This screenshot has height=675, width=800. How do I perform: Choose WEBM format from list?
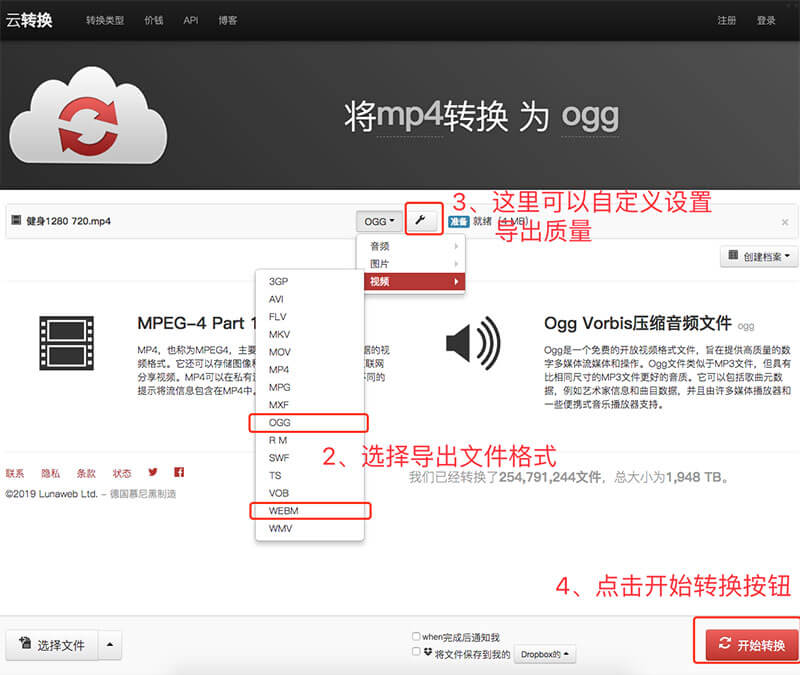pos(310,511)
